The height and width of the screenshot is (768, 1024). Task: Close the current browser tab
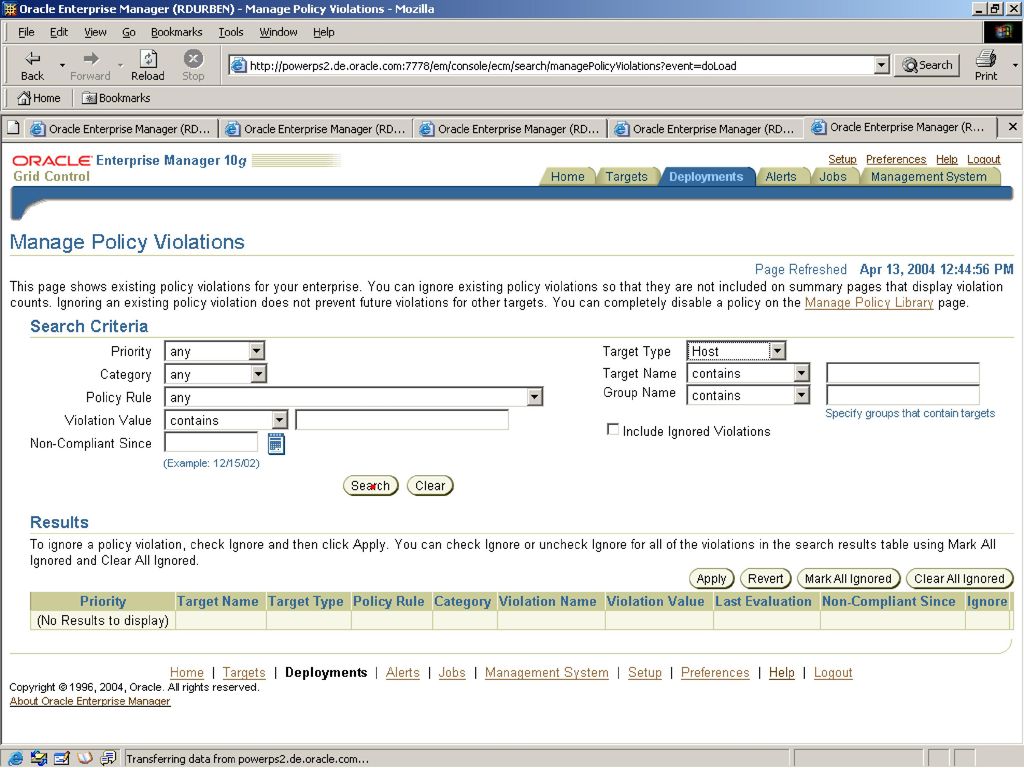(x=1012, y=127)
